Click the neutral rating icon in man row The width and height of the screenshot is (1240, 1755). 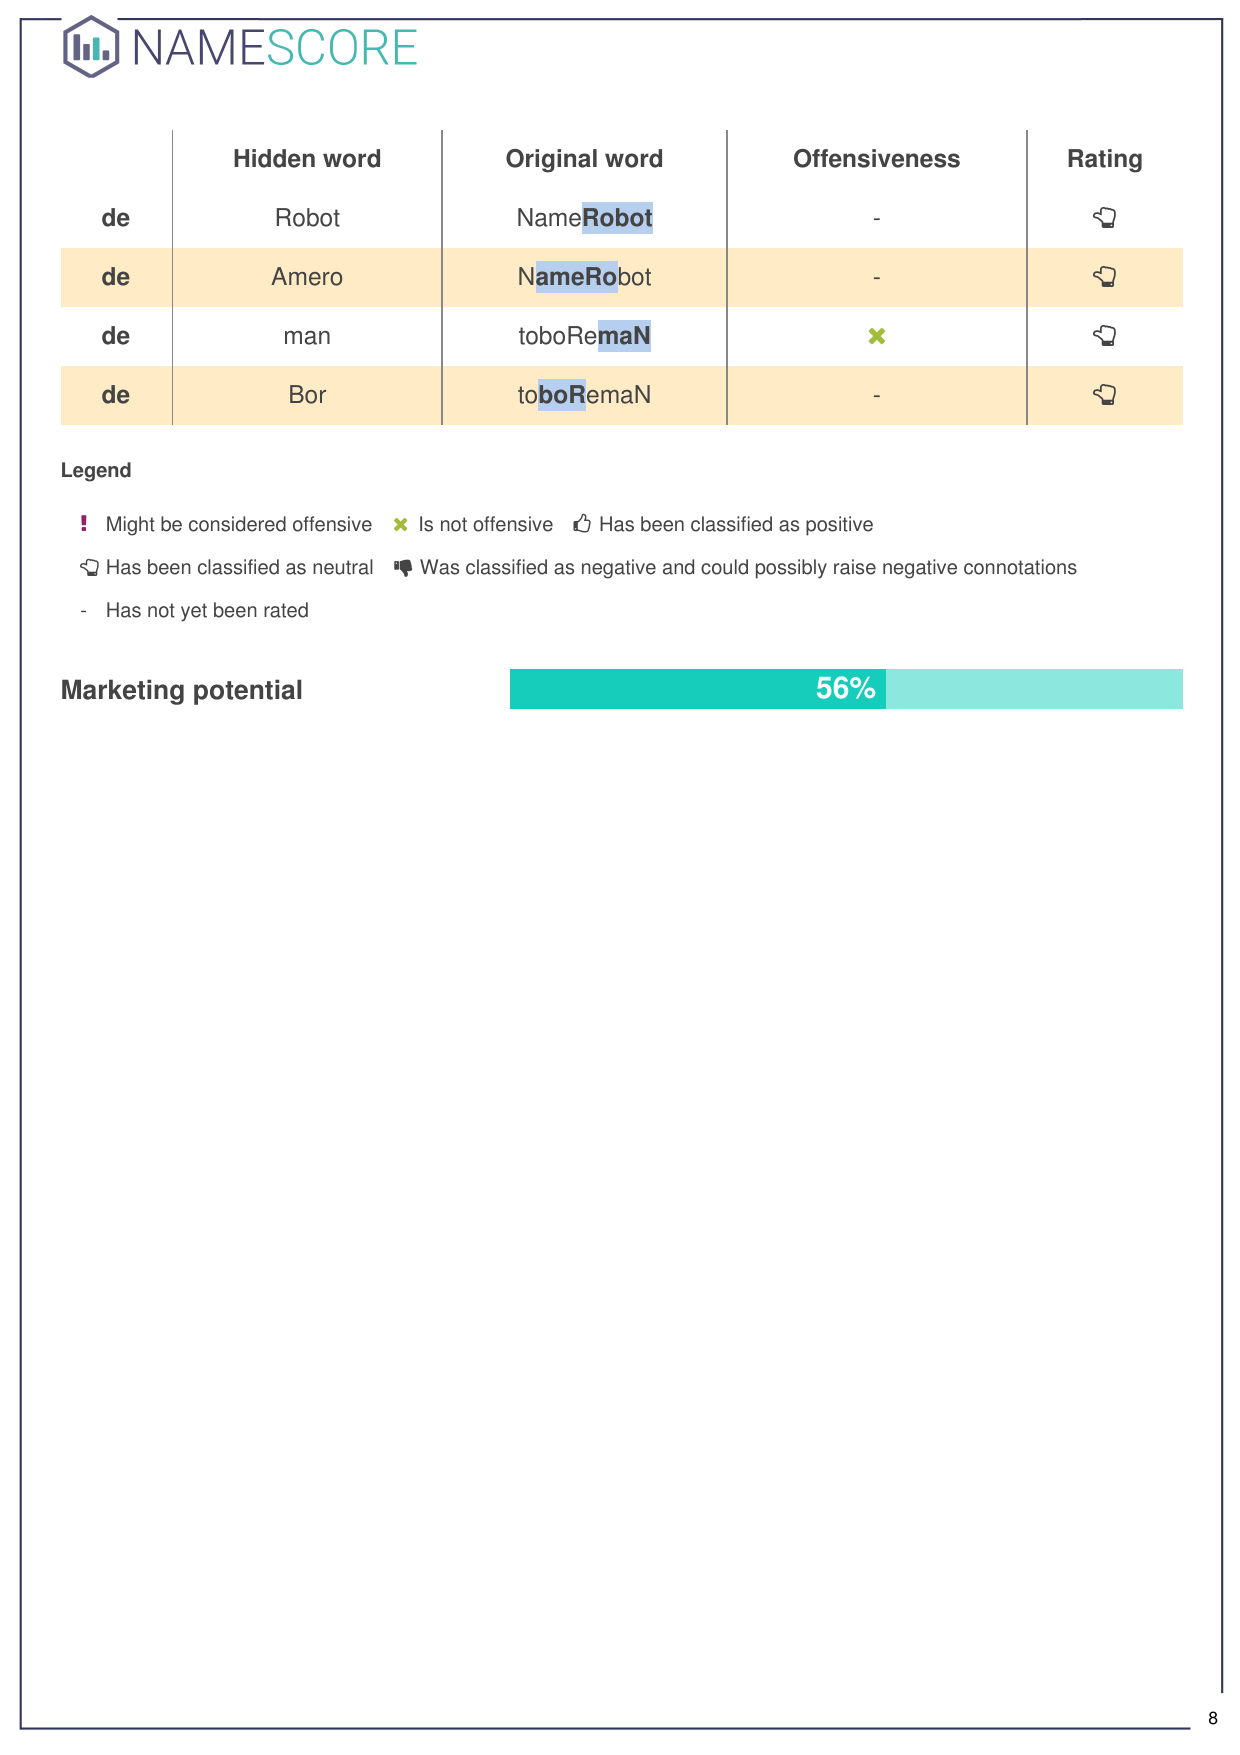1104,336
